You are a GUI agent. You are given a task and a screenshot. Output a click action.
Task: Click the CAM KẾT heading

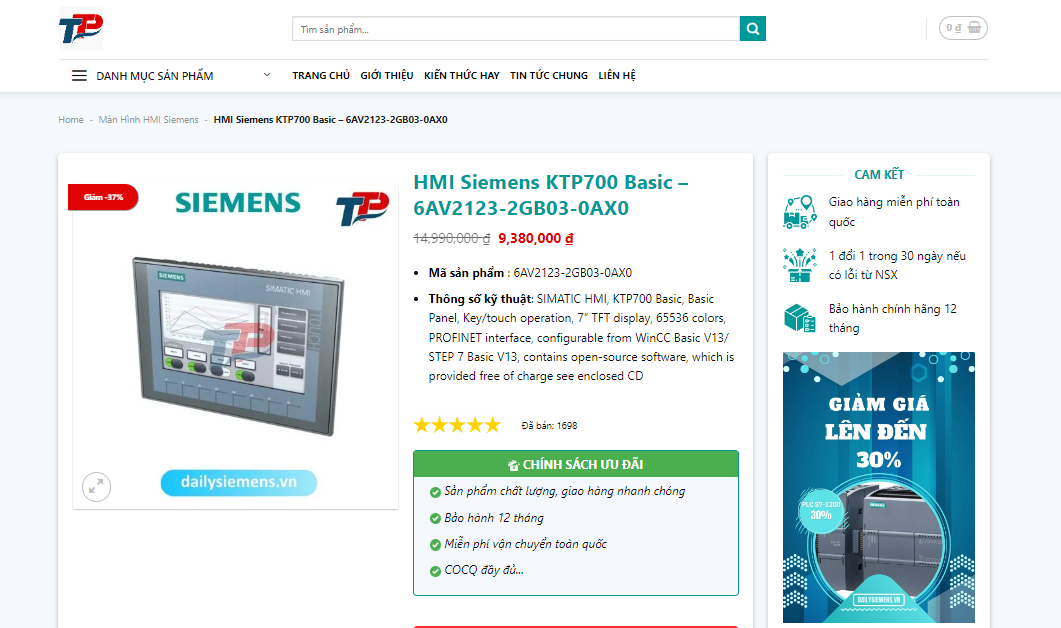[879, 175]
